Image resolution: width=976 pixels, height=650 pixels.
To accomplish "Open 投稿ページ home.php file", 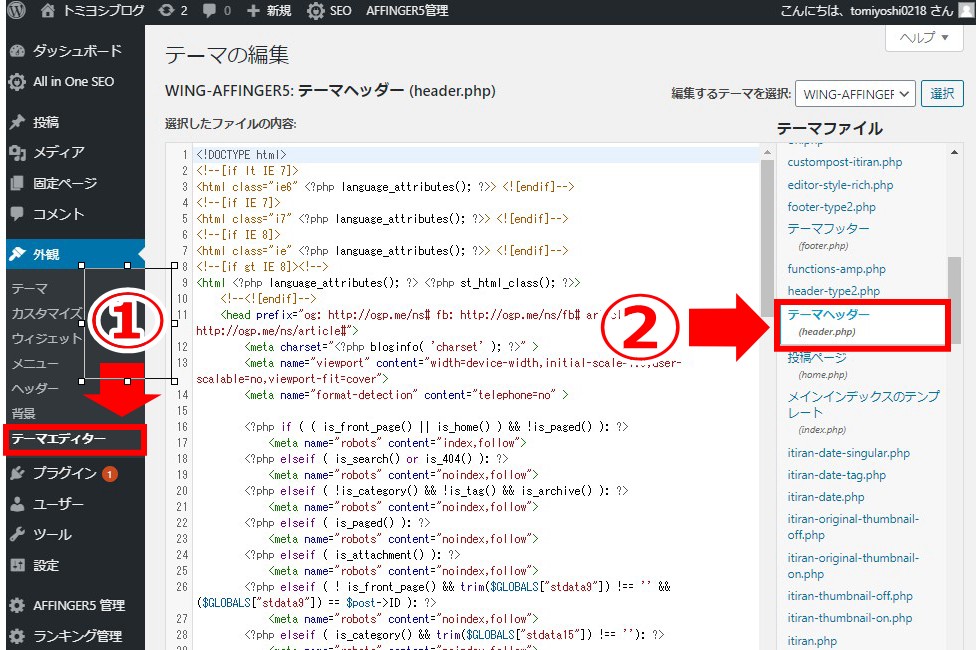I will point(817,365).
